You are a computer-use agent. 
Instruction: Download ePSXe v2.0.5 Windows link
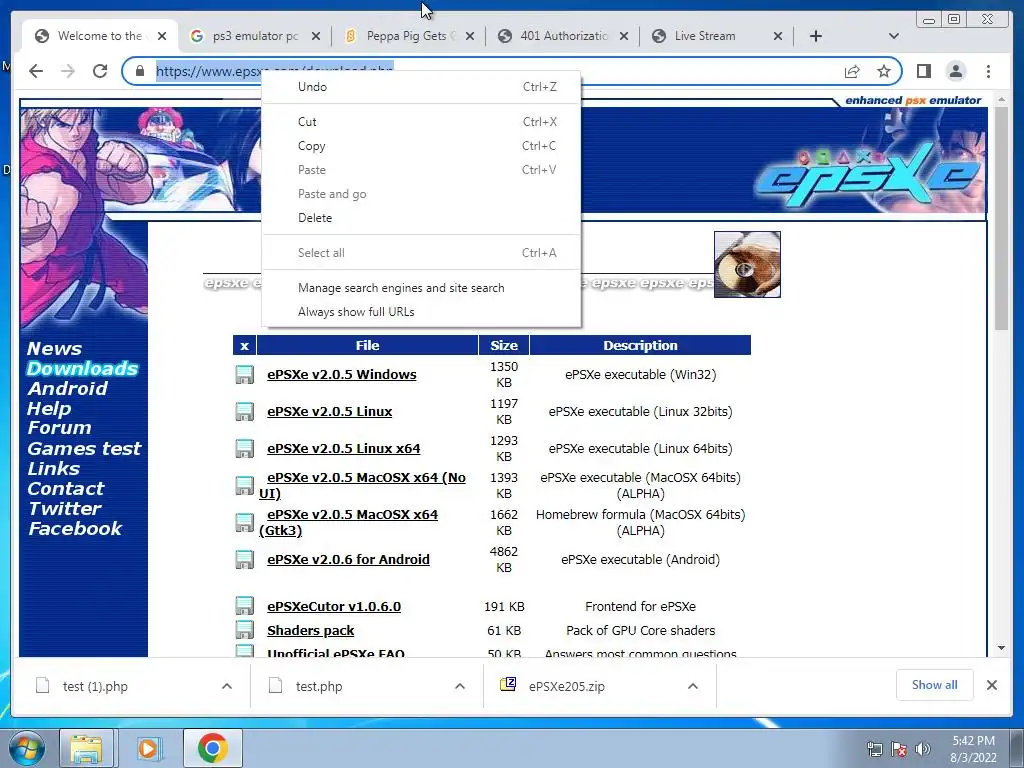tap(342, 374)
